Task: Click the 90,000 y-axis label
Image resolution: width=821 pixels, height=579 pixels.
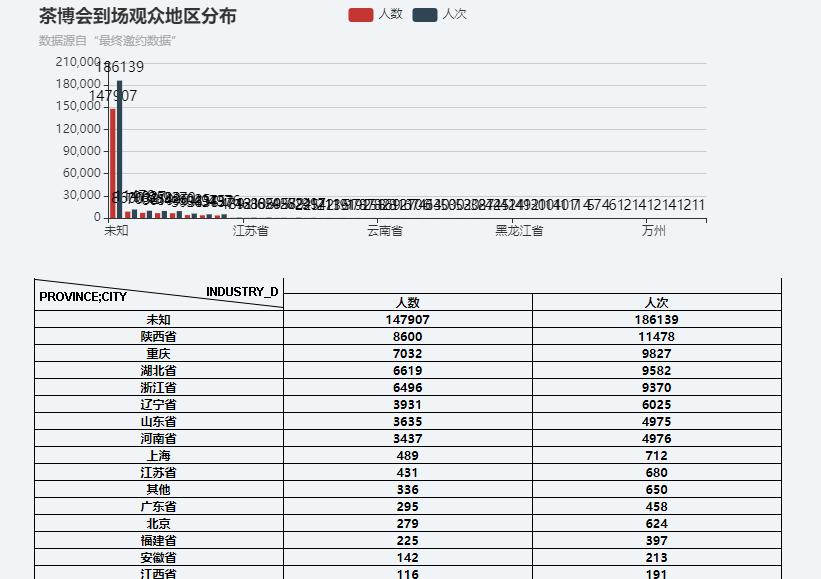Action: 82,151
